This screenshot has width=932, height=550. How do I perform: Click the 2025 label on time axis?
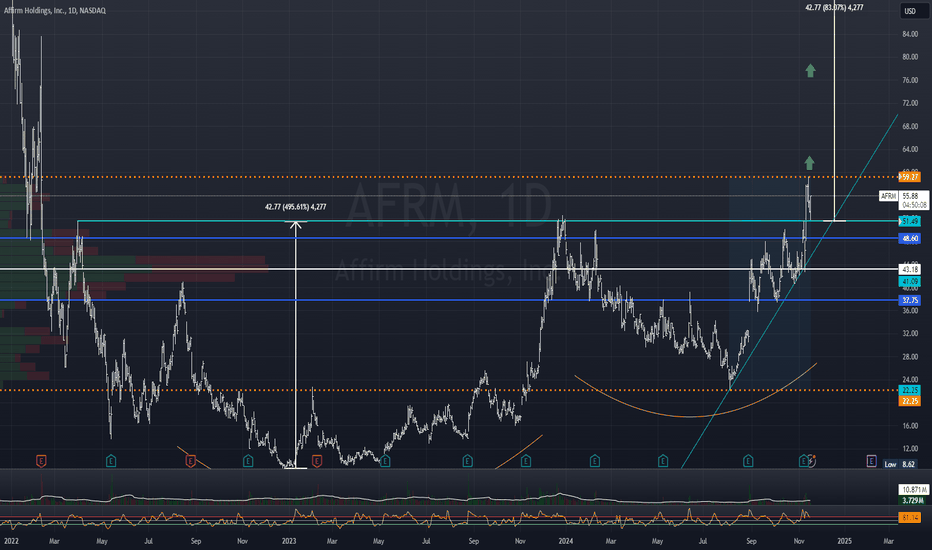(x=844, y=541)
